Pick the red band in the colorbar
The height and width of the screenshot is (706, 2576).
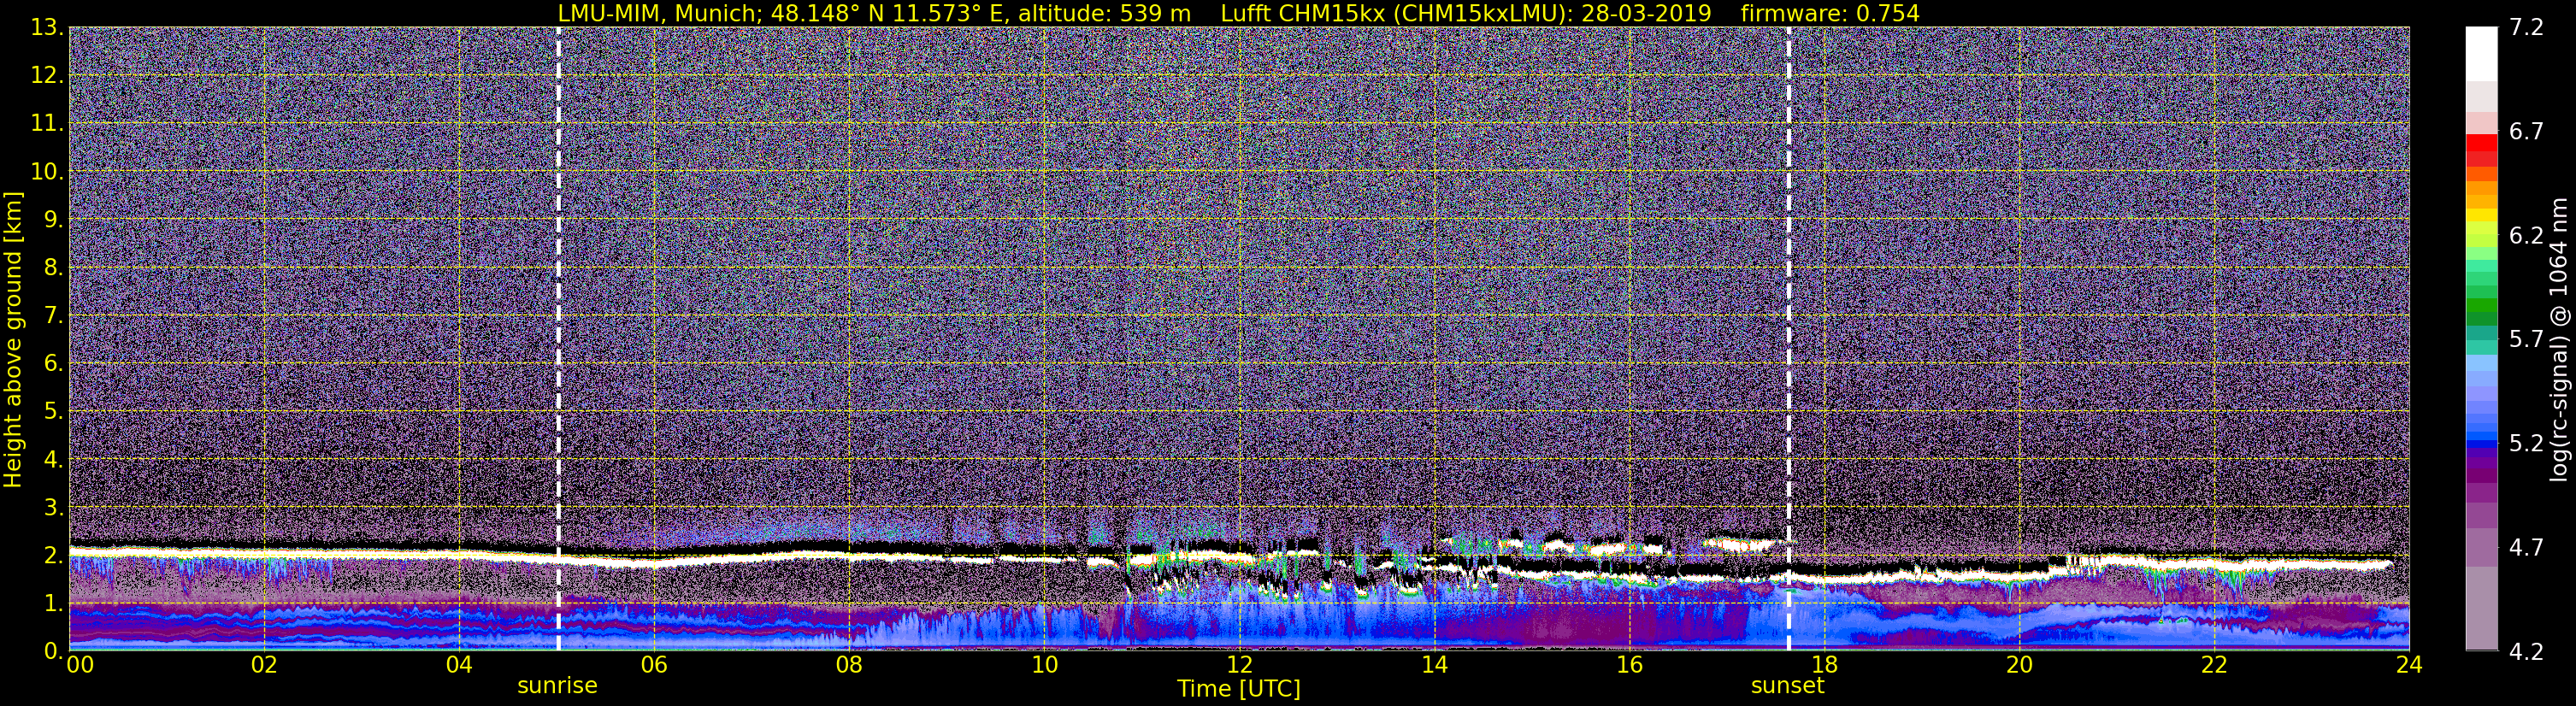click(2481, 143)
